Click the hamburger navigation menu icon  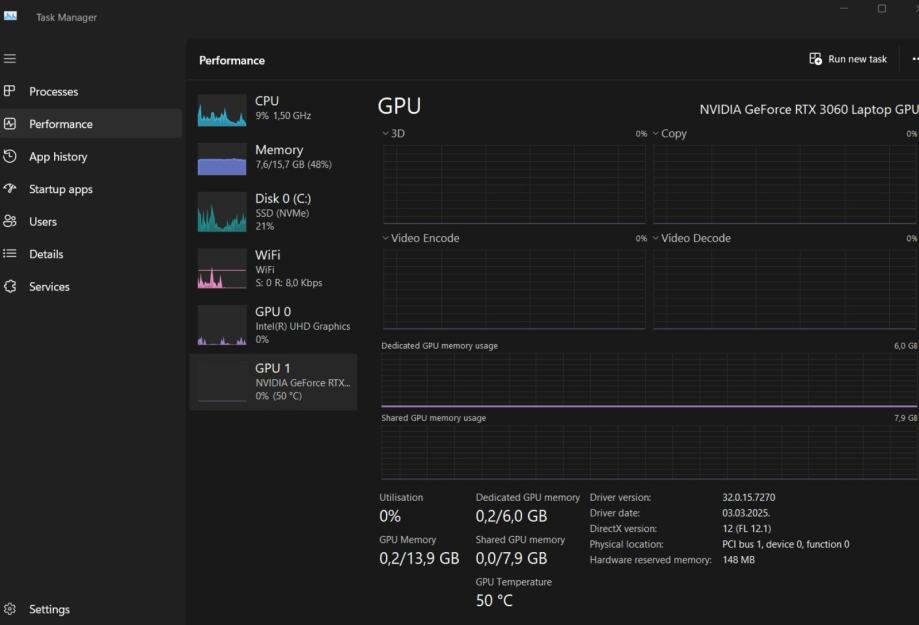[x=10, y=59]
